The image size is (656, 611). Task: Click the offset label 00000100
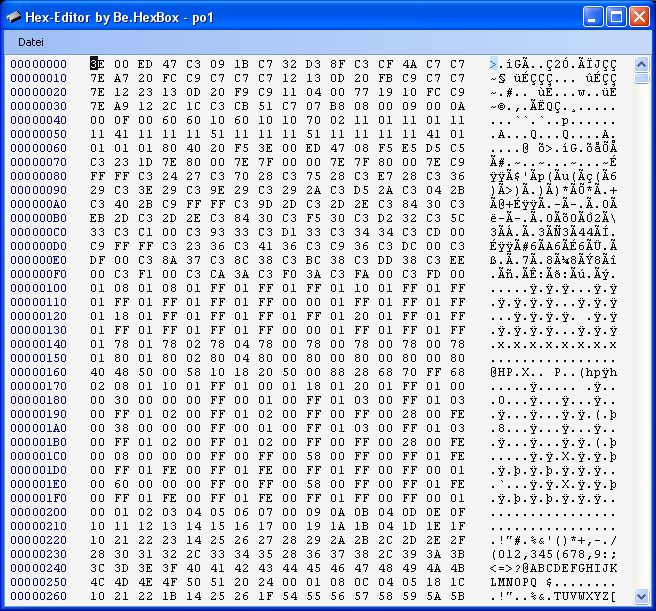pyautogui.click(x=39, y=288)
